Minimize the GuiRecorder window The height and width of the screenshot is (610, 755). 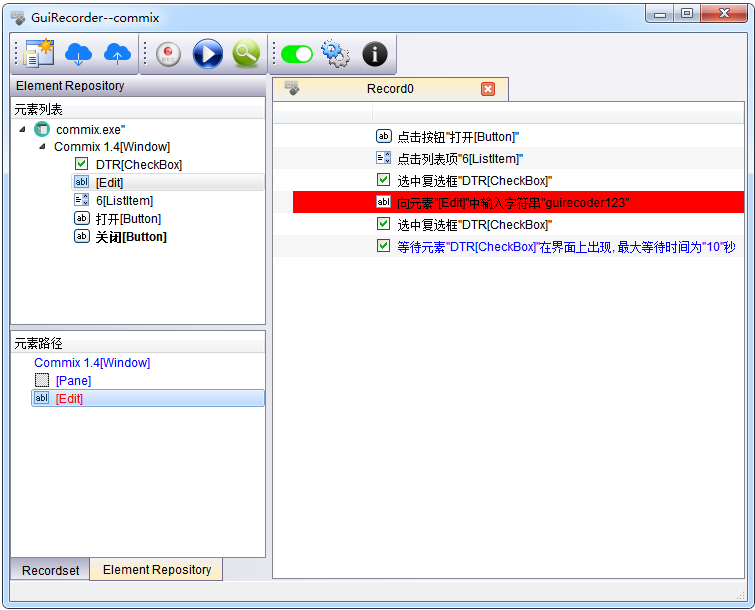click(660, 14)
